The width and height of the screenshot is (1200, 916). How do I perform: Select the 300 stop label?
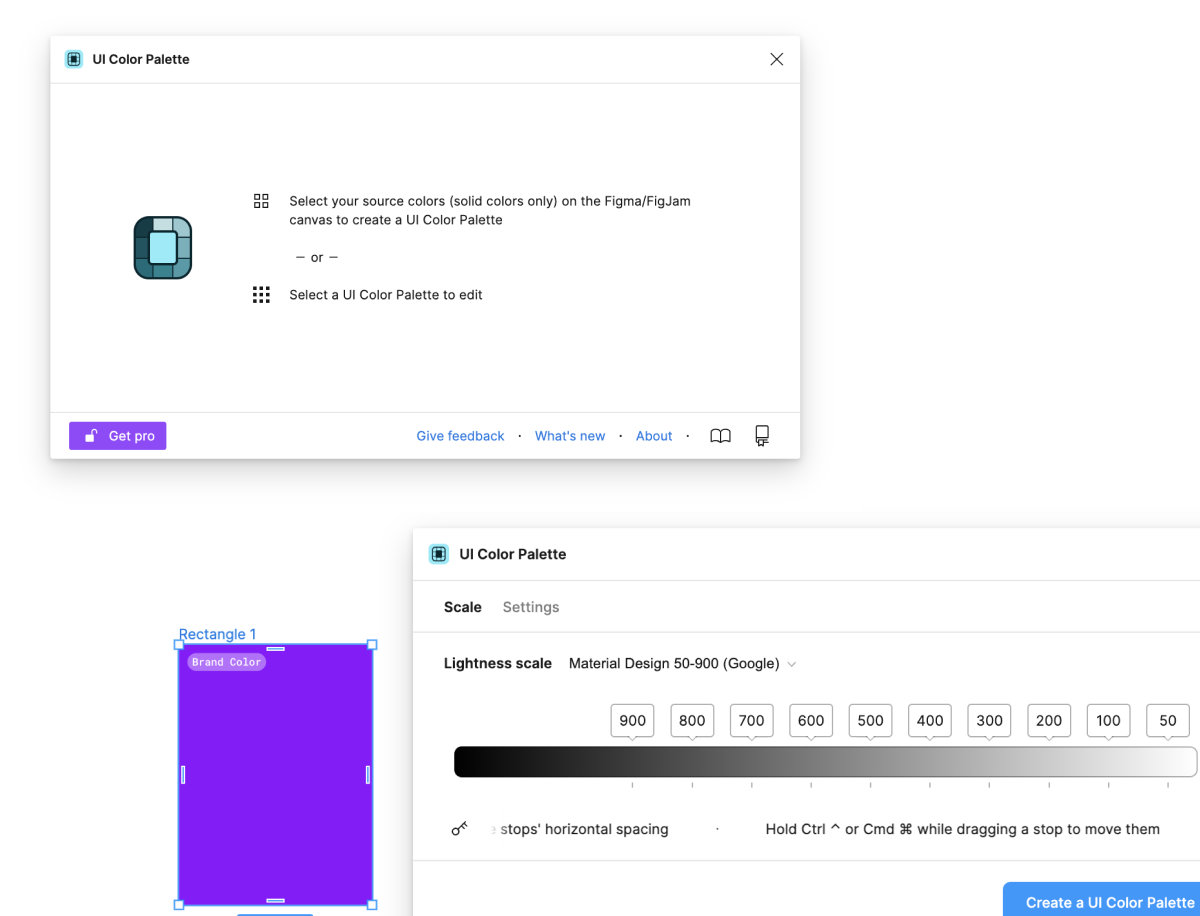point(989,720)
